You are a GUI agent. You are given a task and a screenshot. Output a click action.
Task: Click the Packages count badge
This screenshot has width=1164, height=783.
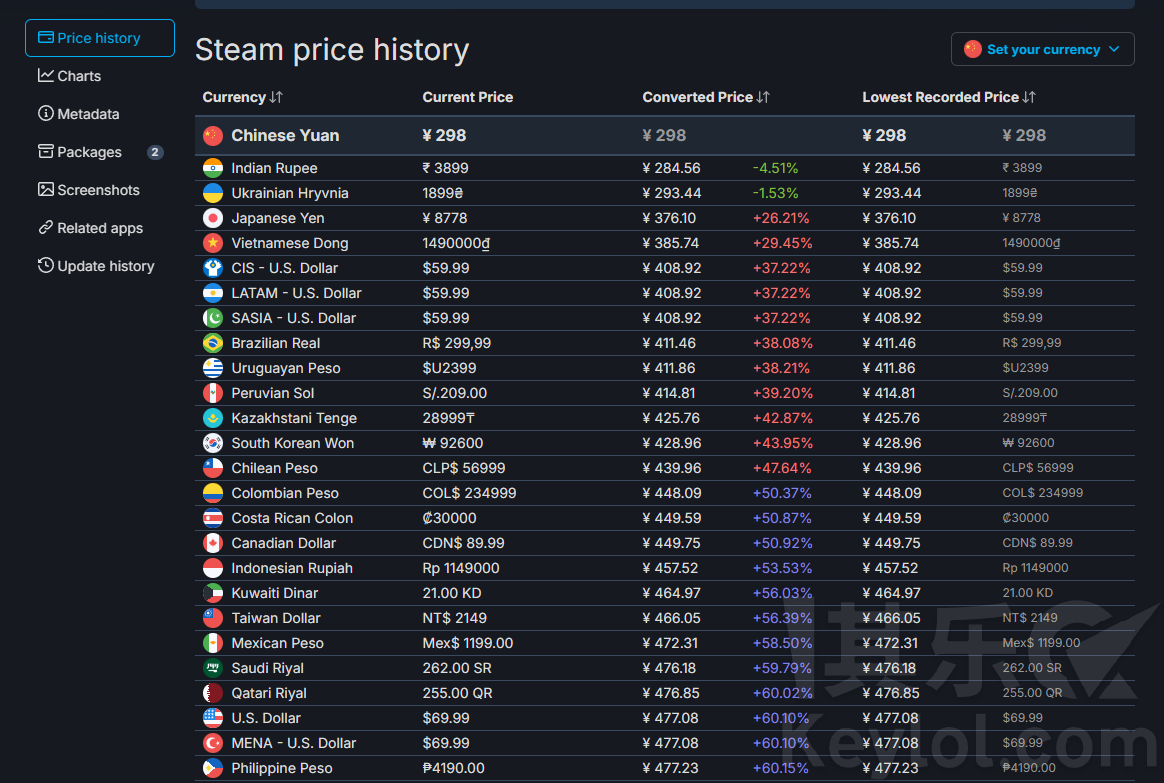pos(155,152)
